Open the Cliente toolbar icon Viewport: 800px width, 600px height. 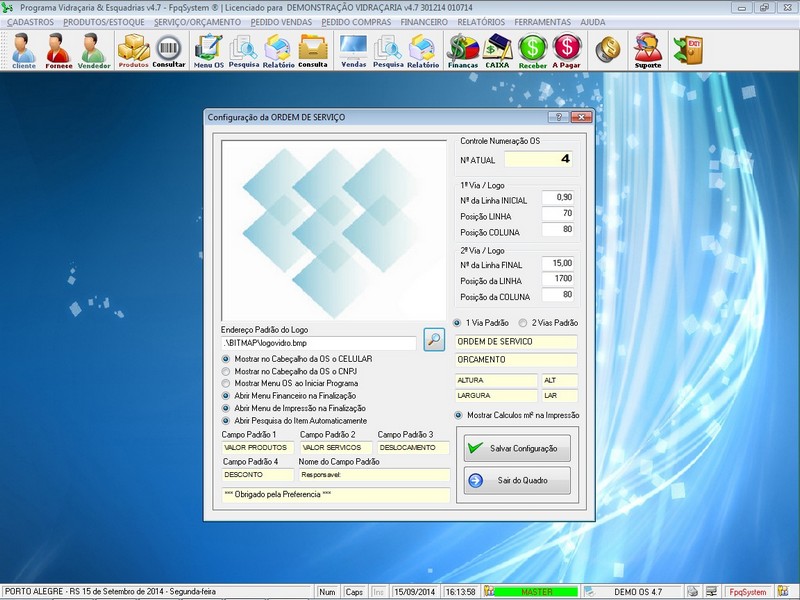23,49
